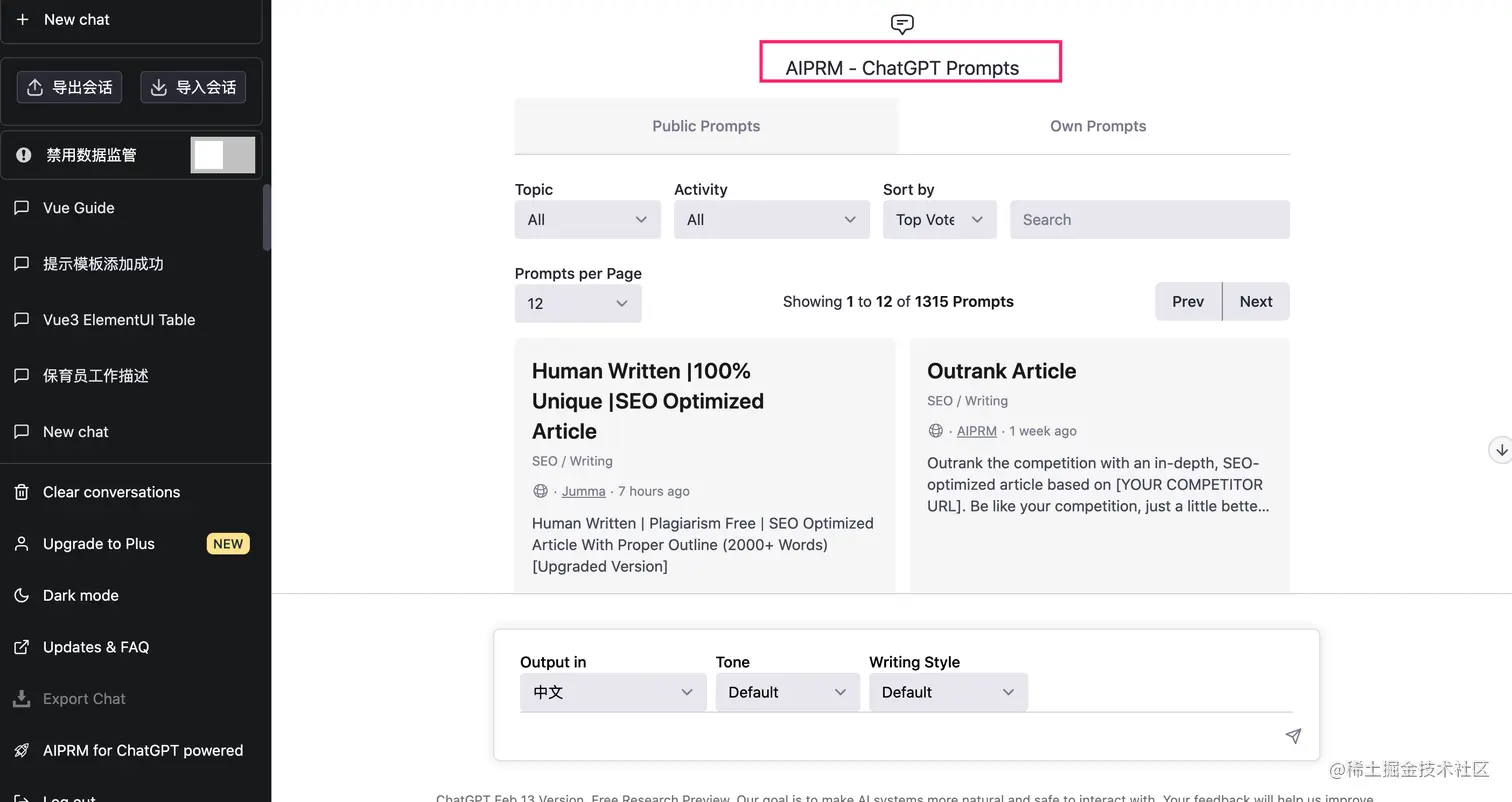The image size is (1512, 802).
Task: Click the scroll-down arrow circle at right edge
Action: click(1501, 450)
